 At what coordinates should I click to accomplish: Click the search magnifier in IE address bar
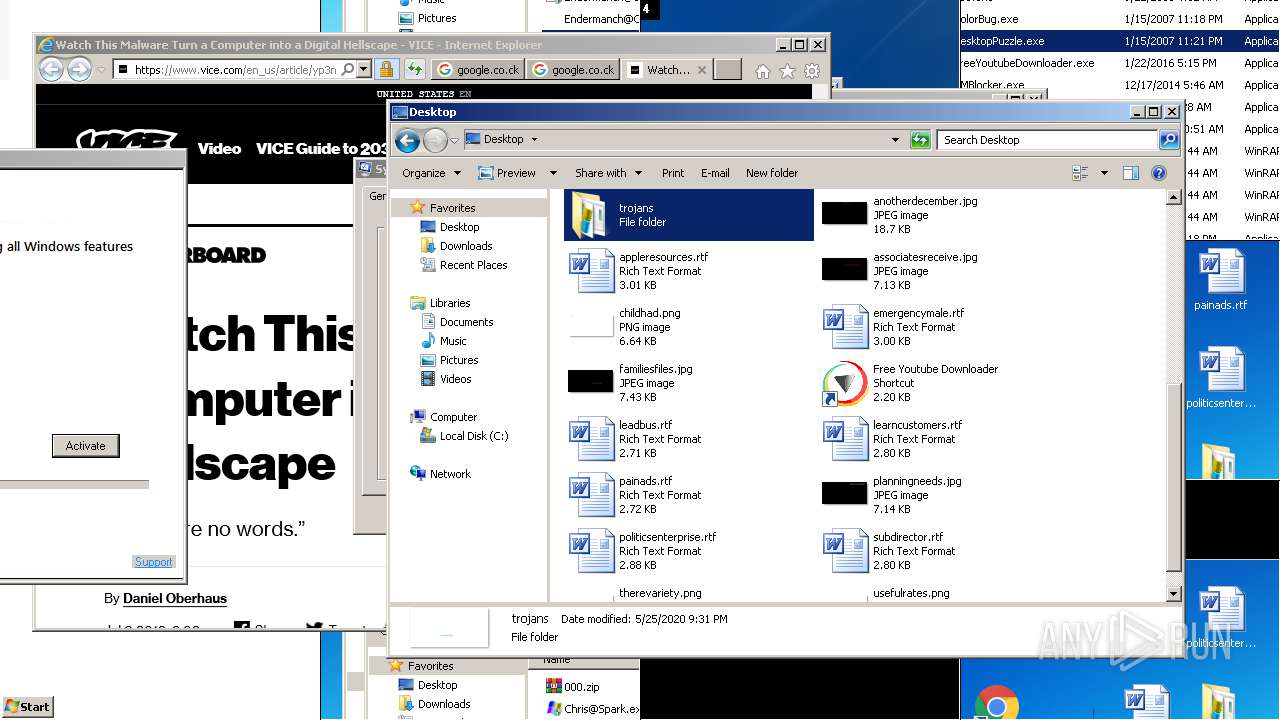pos(347,70)
